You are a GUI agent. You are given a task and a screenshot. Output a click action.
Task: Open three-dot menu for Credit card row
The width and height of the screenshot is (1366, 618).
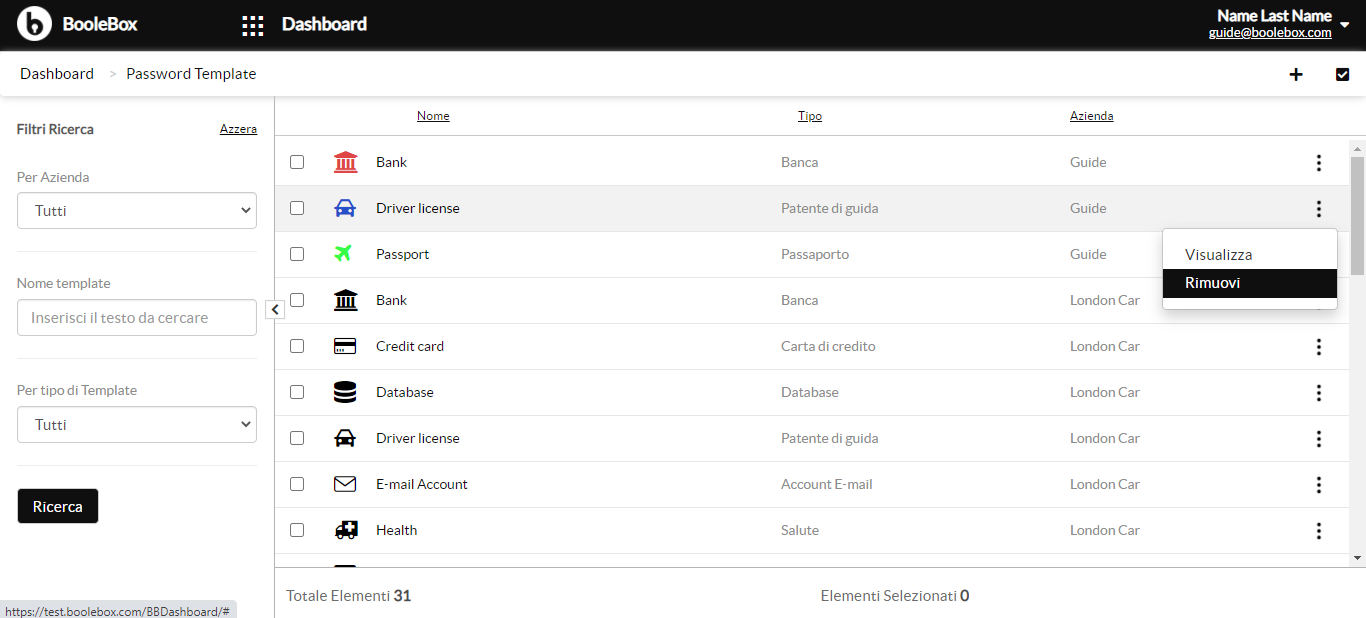pos(1319,346)
